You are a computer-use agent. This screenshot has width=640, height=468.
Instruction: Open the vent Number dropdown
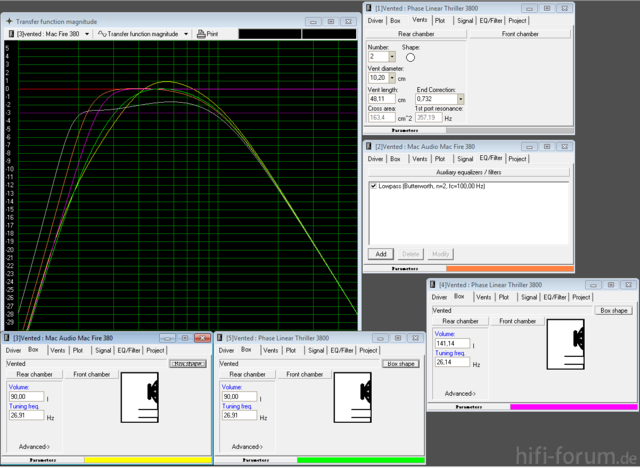tap(392, 57)
